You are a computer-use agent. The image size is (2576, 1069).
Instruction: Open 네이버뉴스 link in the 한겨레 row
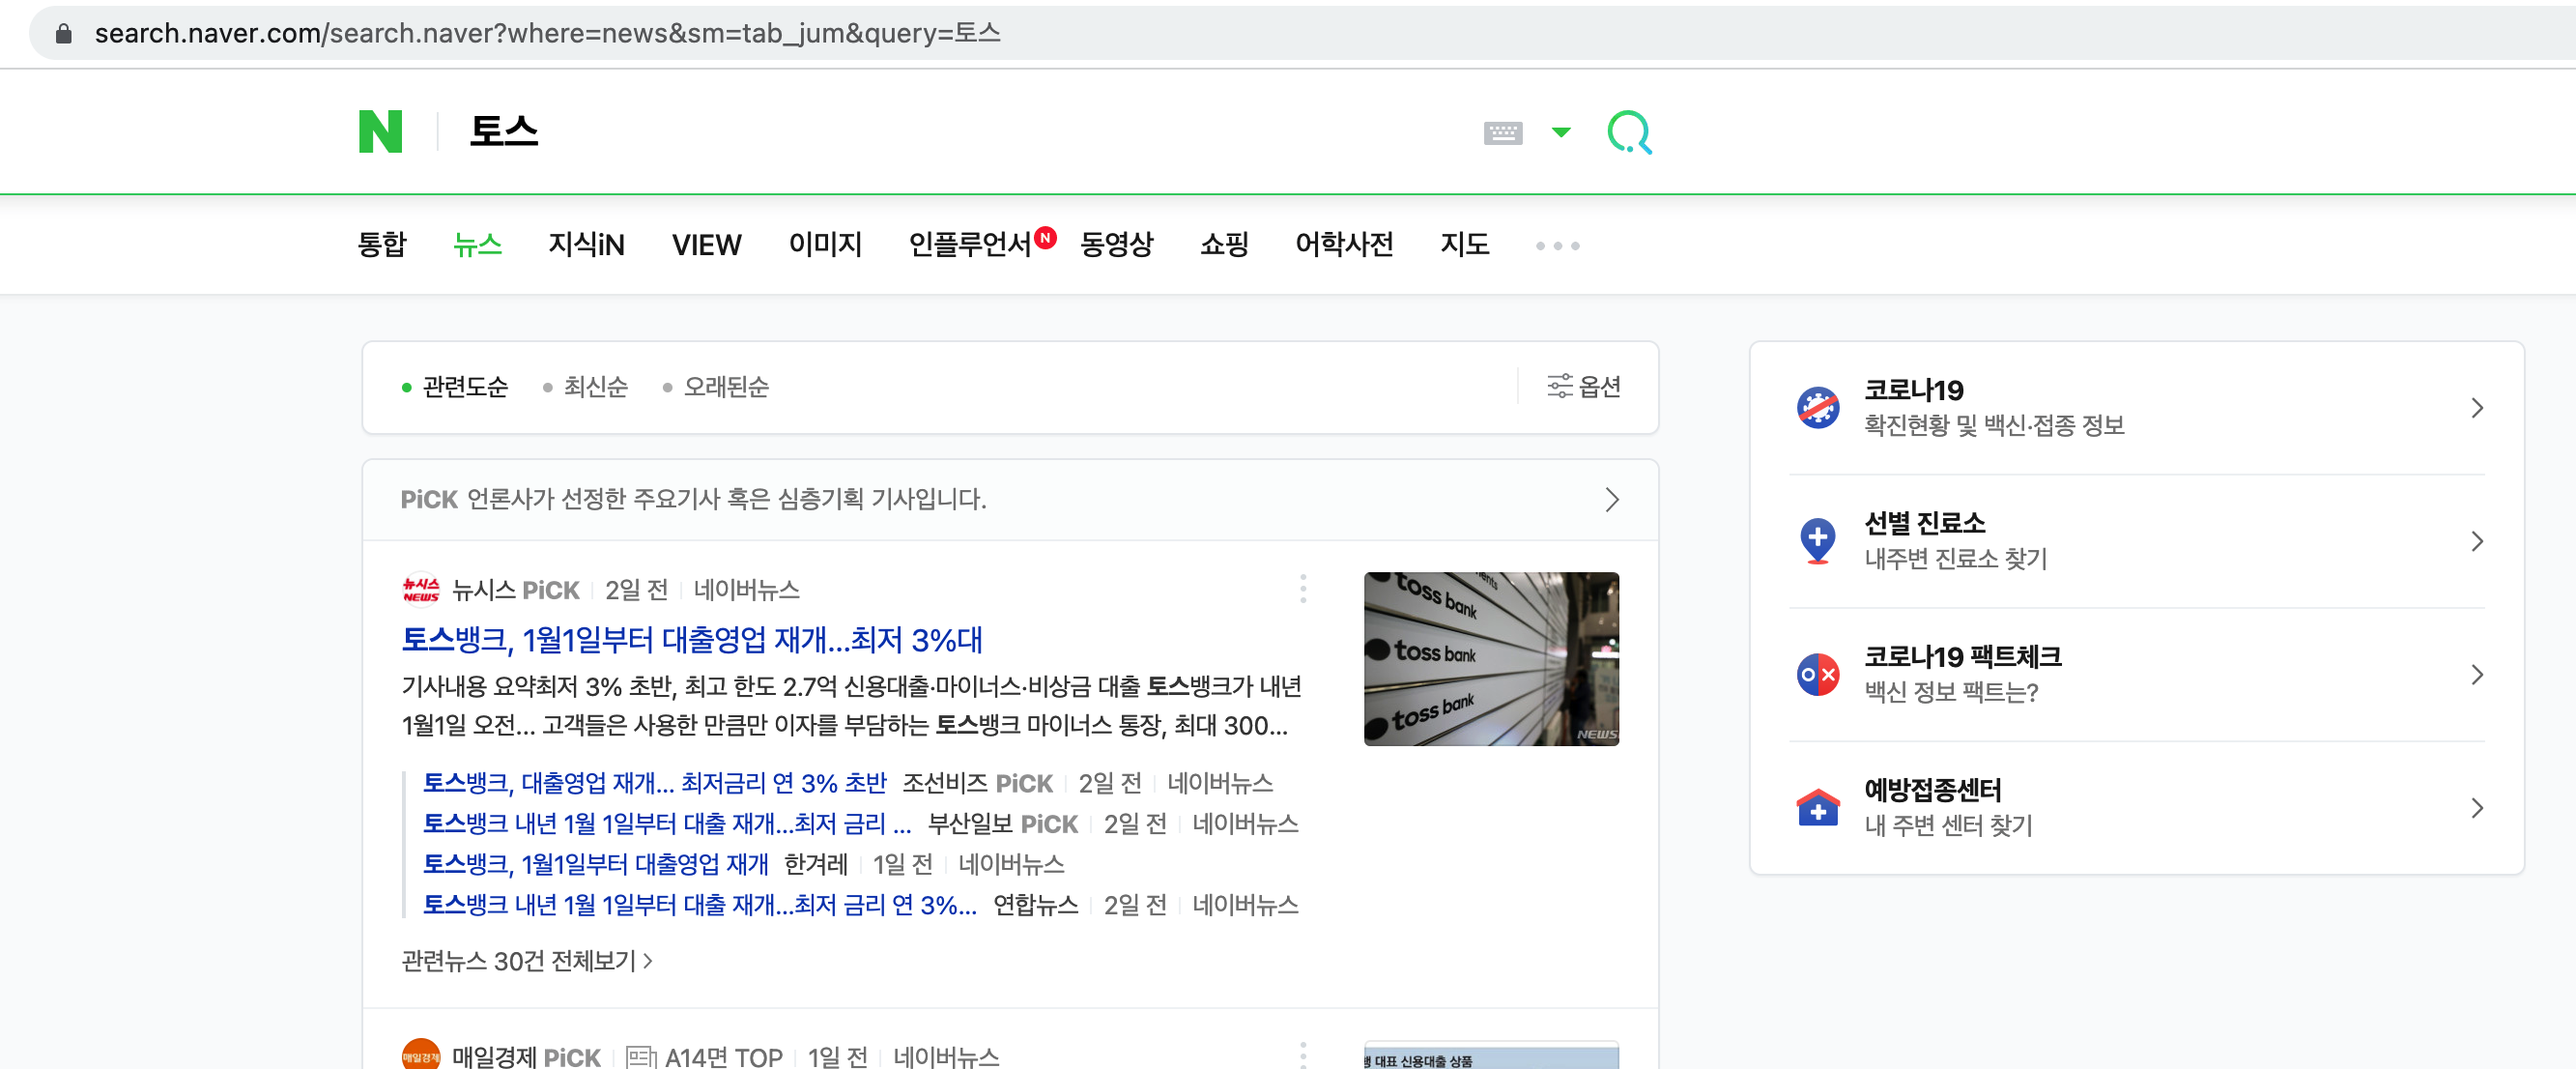(x=1011, y=864)
